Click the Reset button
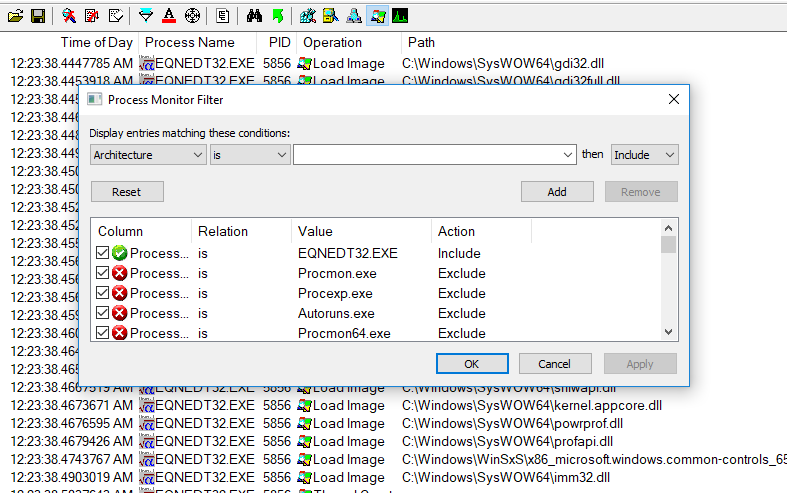This screenshot has width=787, height=493. (127, 192)
